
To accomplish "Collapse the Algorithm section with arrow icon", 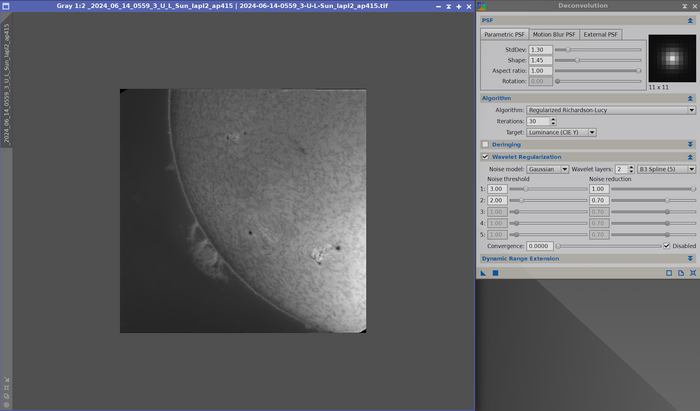I will click(690, 98).
